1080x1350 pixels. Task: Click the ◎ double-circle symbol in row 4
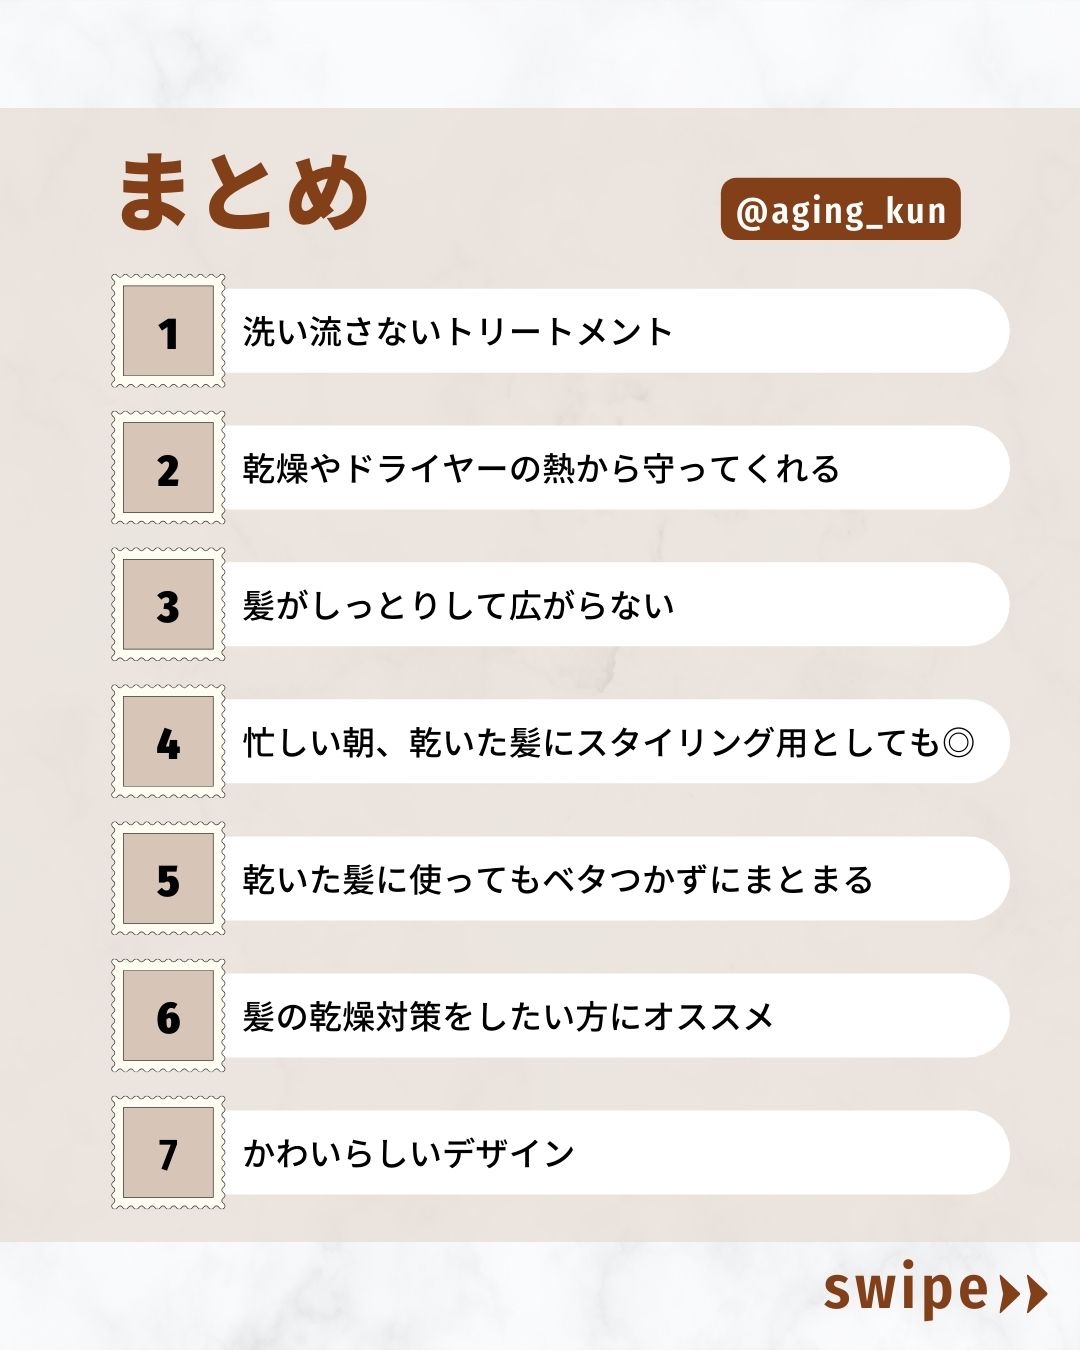coord(958,742)
